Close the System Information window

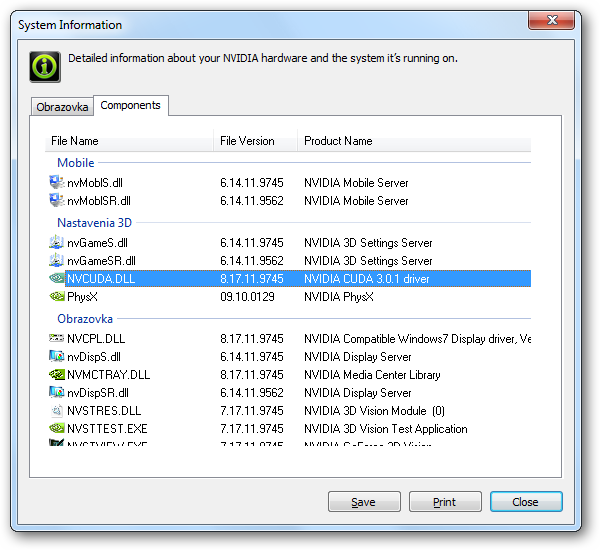(x=551, y=20)
